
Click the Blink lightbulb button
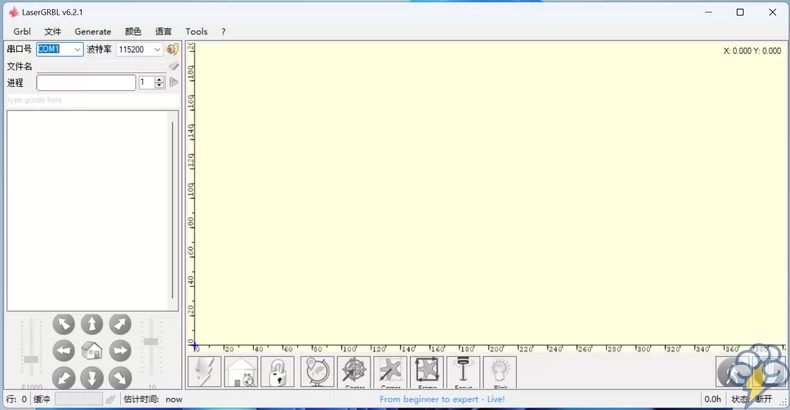500,372
